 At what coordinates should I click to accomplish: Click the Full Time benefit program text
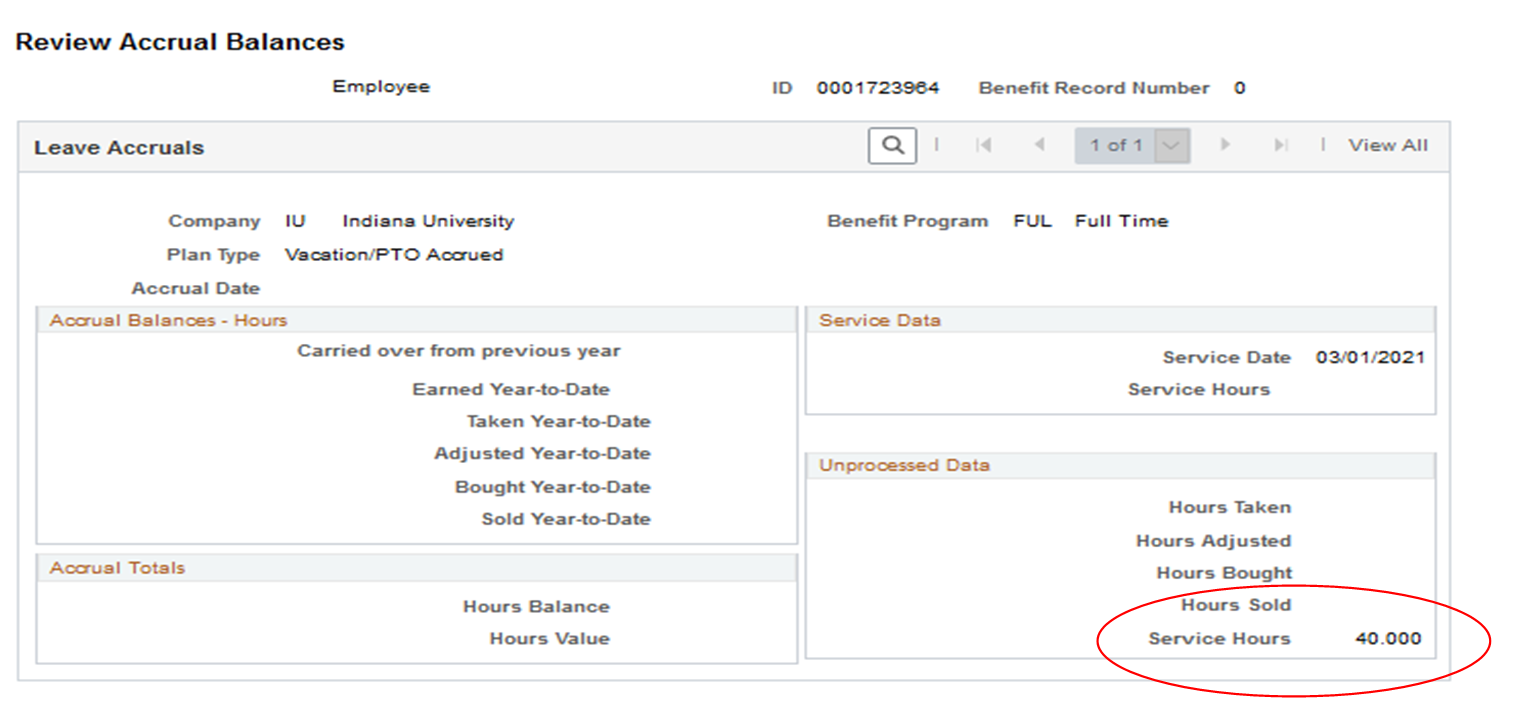point(1121,221)
